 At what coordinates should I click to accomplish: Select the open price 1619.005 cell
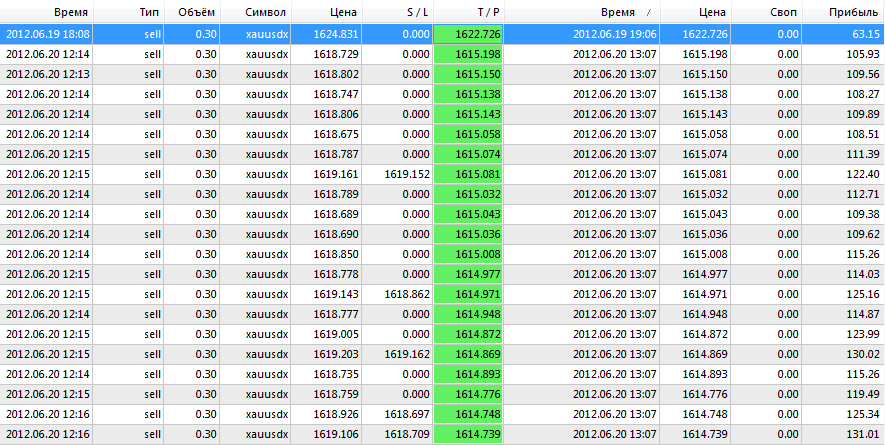pos(327,334)
